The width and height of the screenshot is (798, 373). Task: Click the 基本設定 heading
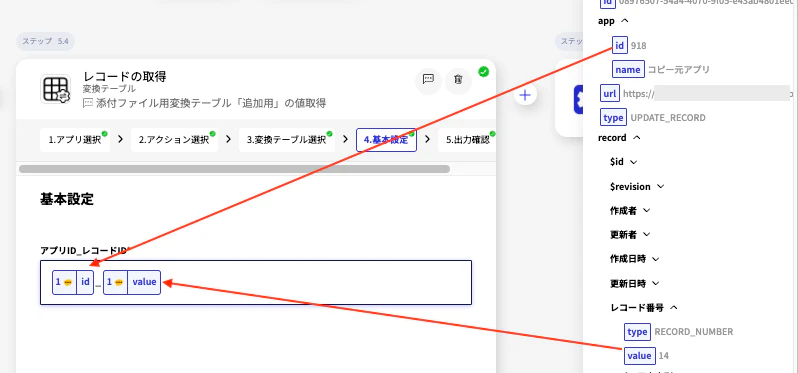tap(67, 199)
